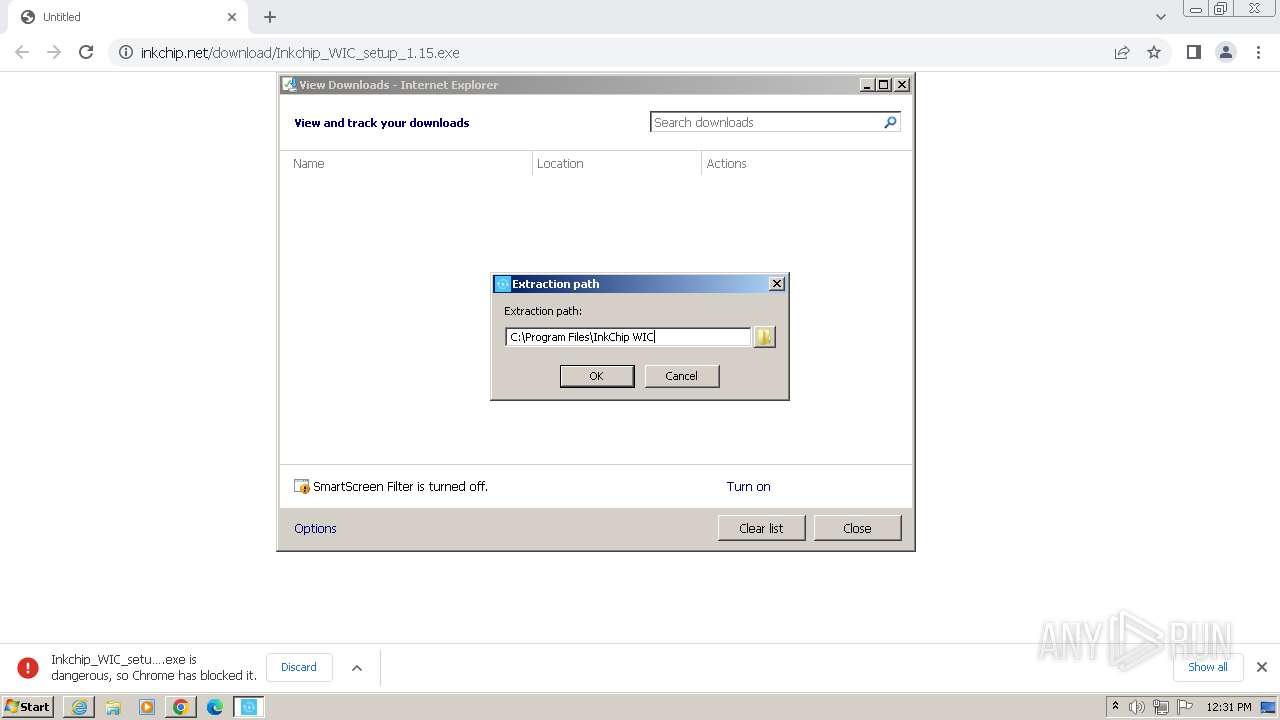
Task: Open a new tab with plus button
Action: 270,17
